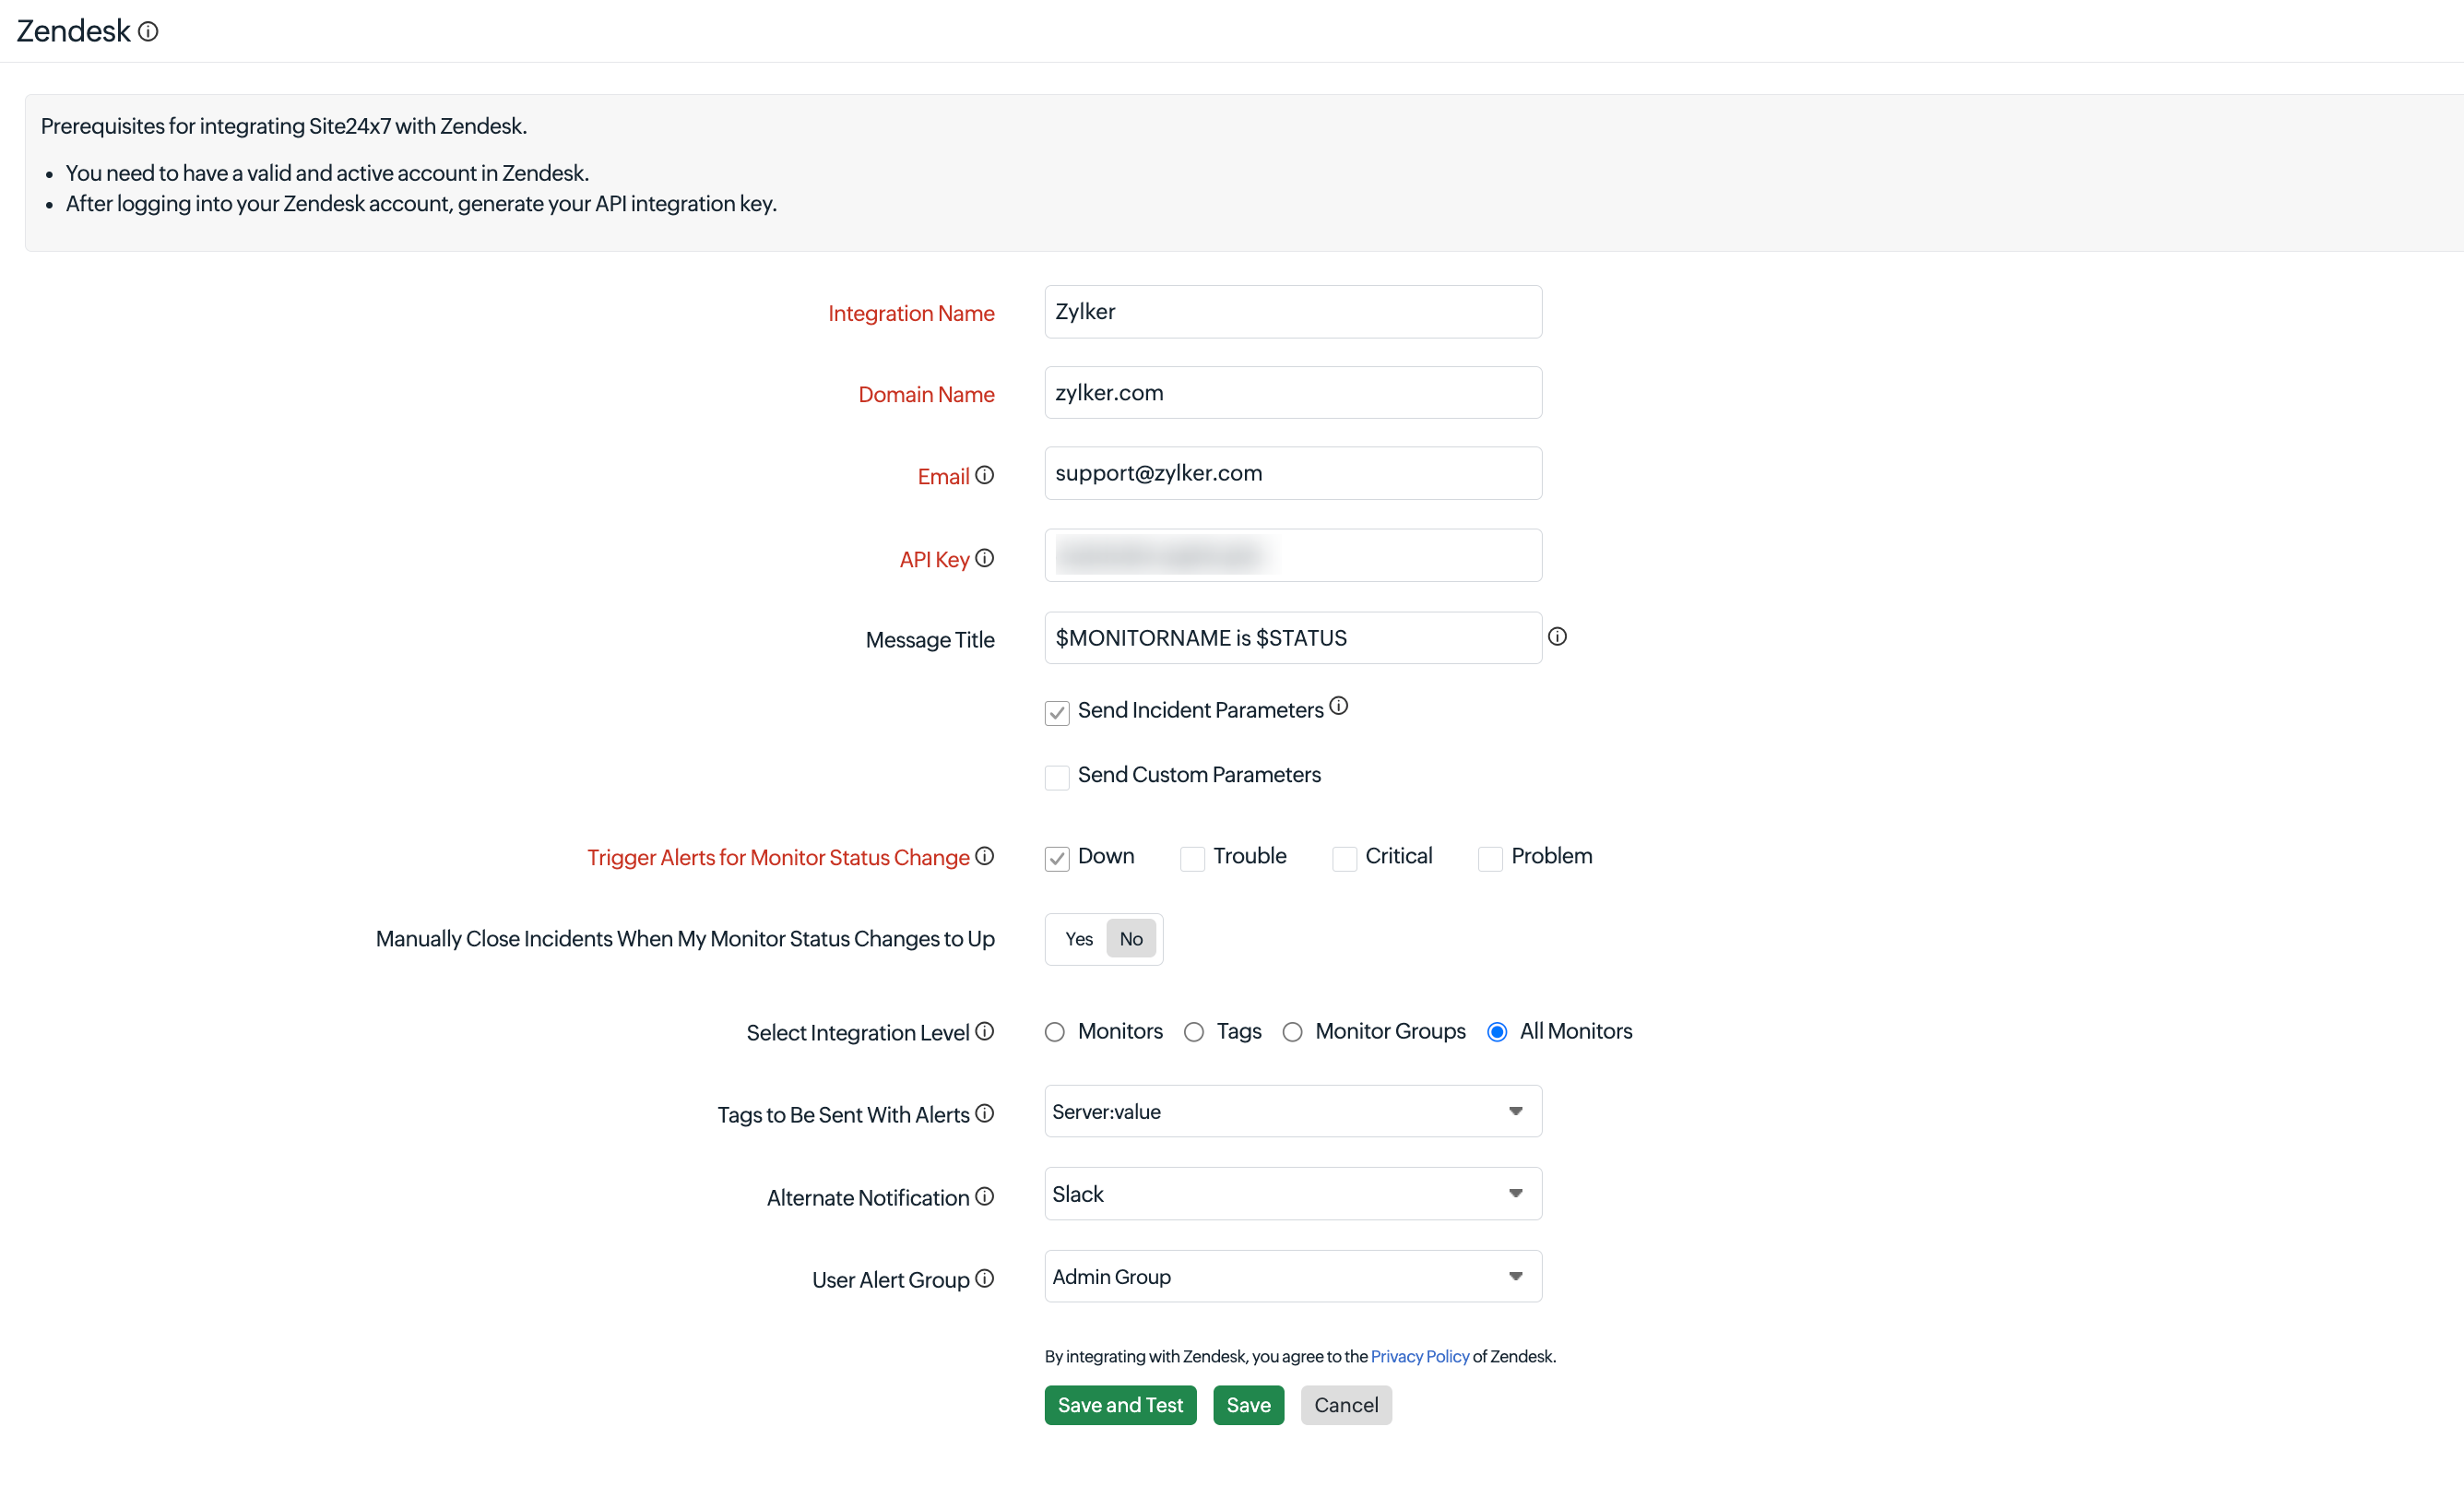This screenshot has height=1498, width=2464.
Task: Click the green Save button
Action: point(1248,1405)
